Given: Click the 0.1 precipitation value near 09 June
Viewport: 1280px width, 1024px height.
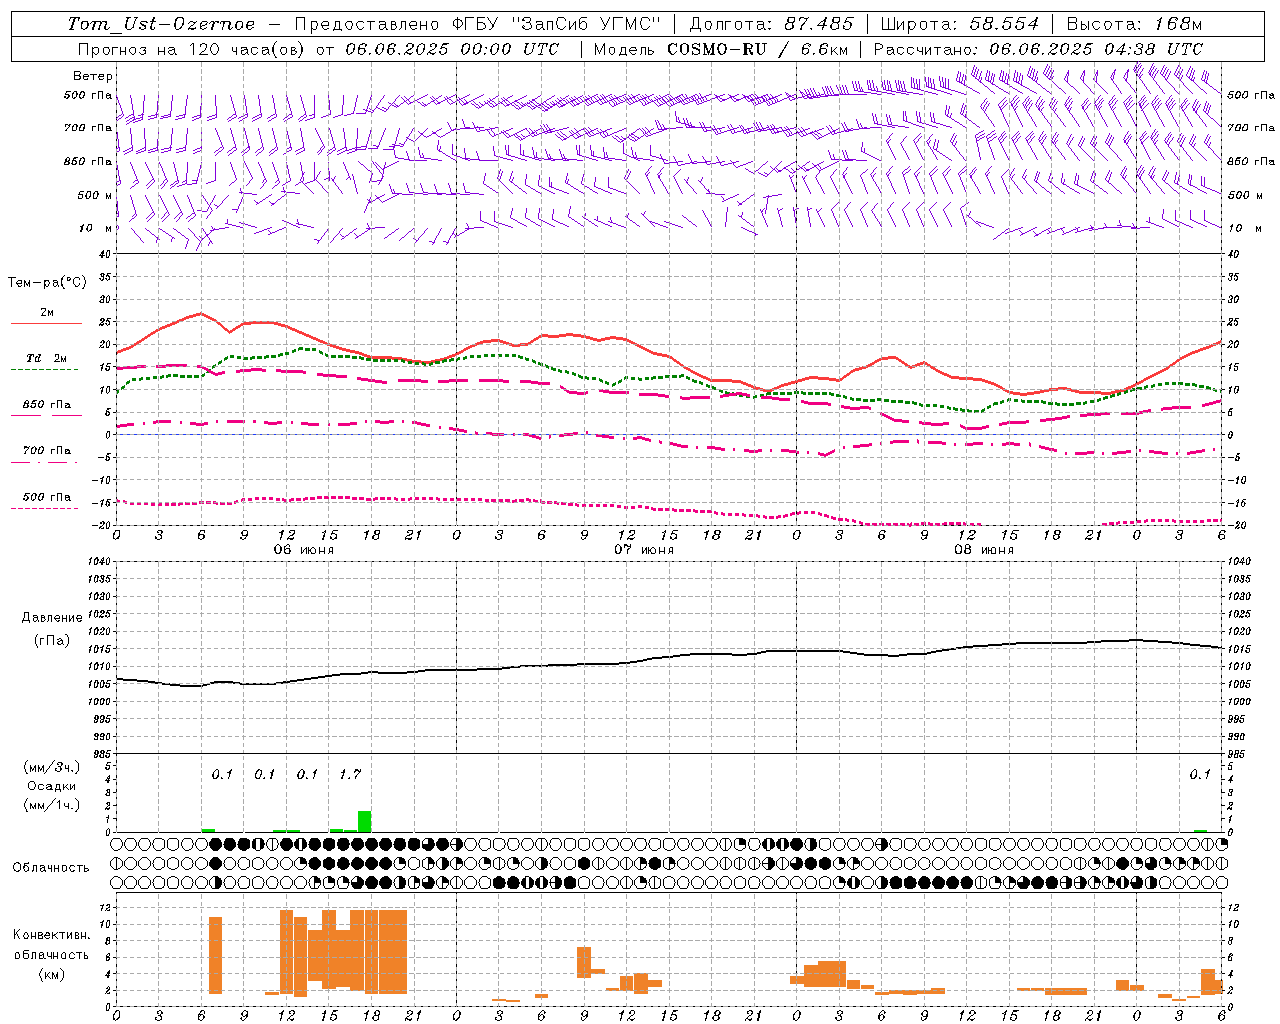Looking at the screenshot, I should pos(1200,774).
